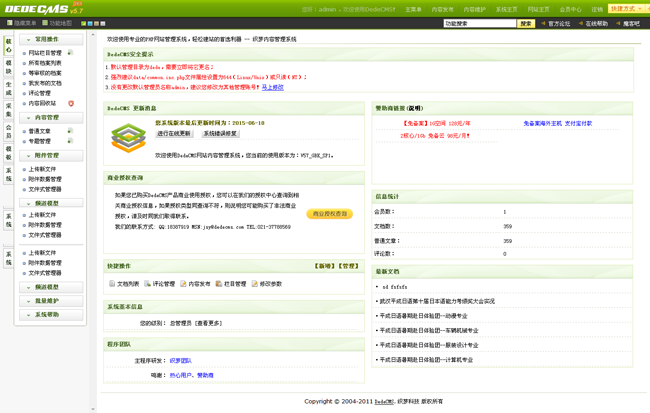Click the 进行在线更新 button
This screenshot has height=413, width=650.
point(174,133)
